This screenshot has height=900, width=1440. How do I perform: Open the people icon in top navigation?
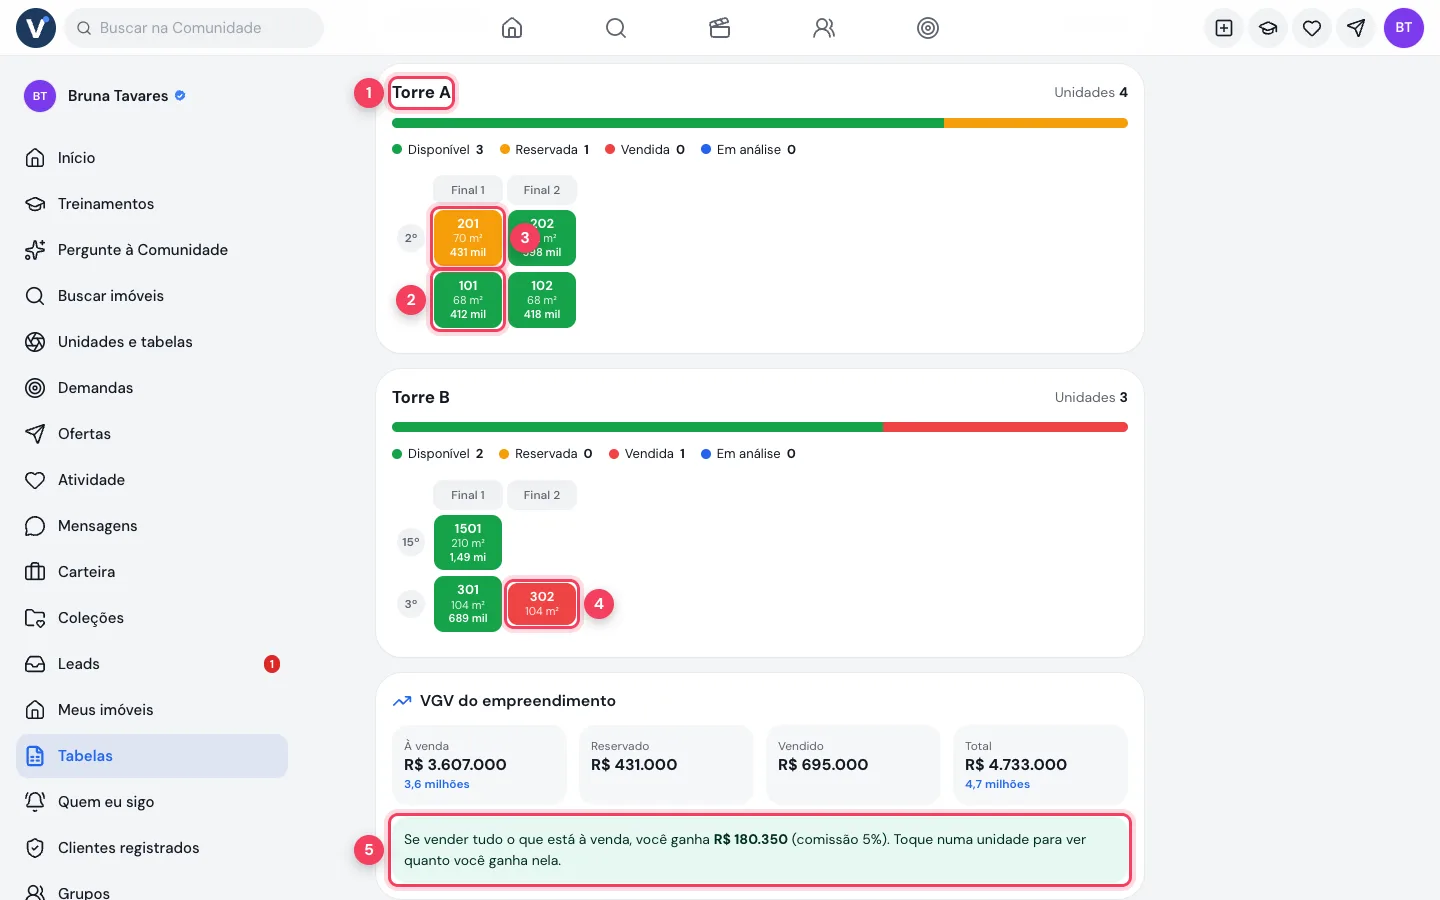pyautogui.click(x=824, y=28)
